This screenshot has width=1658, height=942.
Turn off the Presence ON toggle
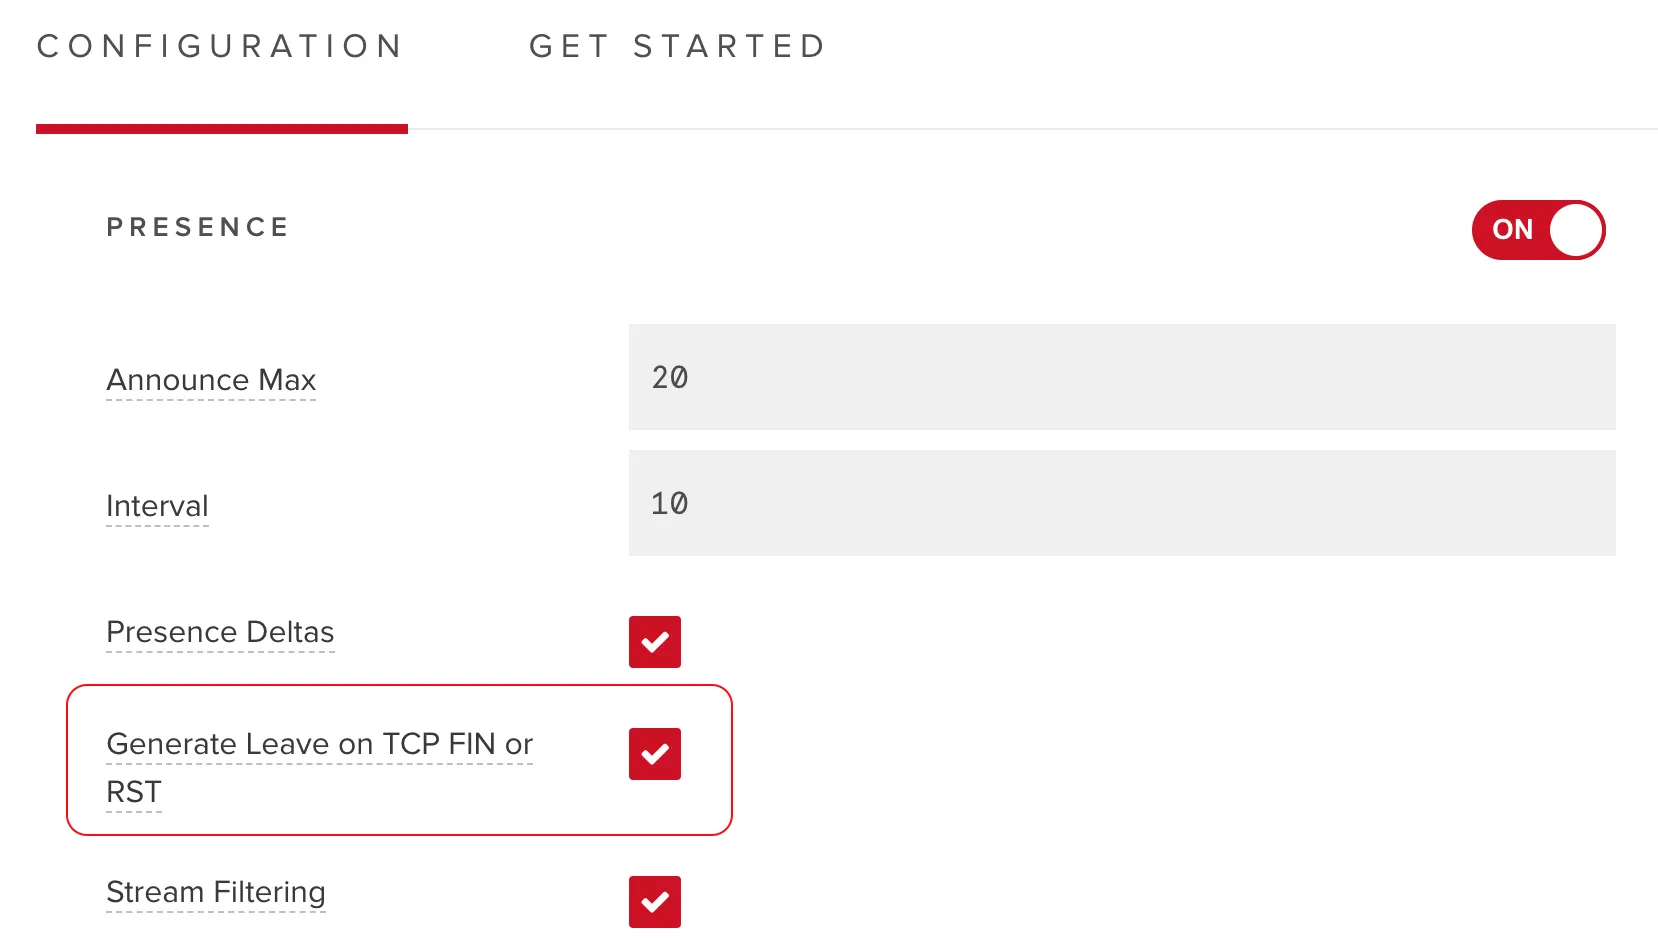(1538, 230)
